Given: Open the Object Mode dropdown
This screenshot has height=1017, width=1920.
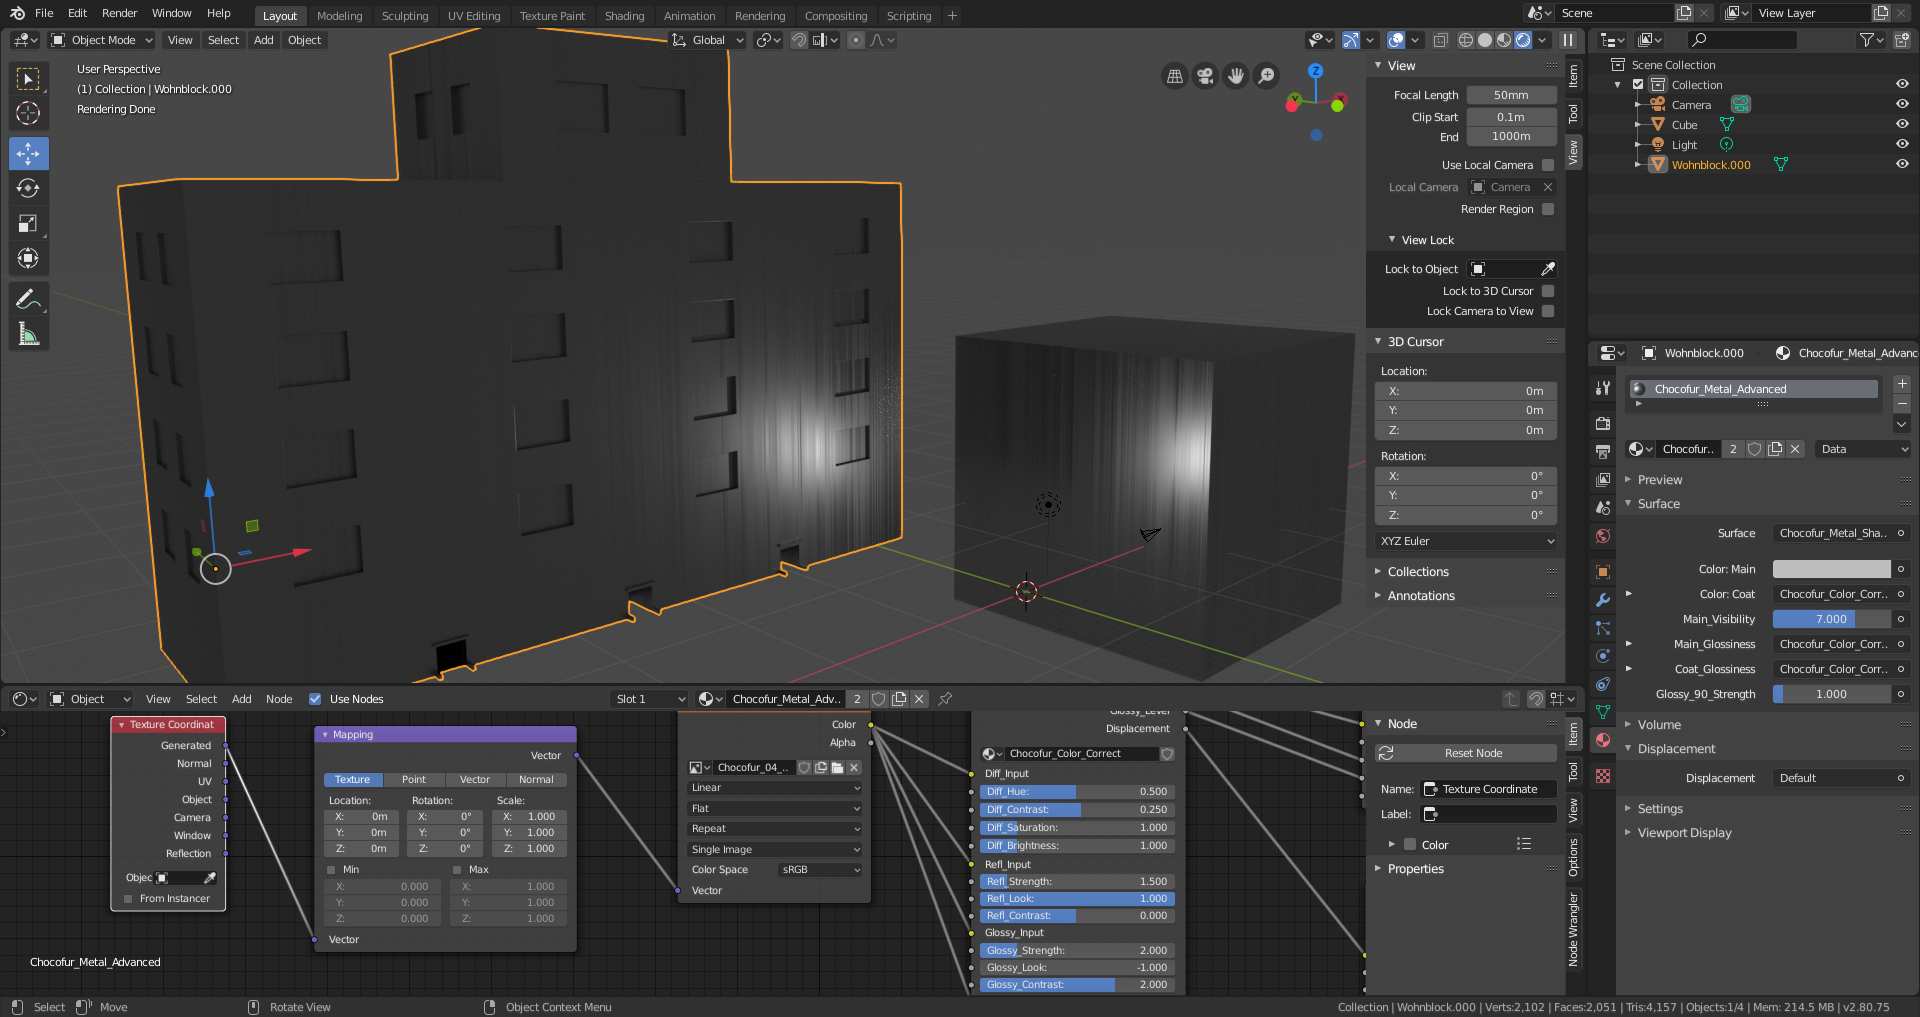Looking at the screenshot, I should (x=102, y=40).
